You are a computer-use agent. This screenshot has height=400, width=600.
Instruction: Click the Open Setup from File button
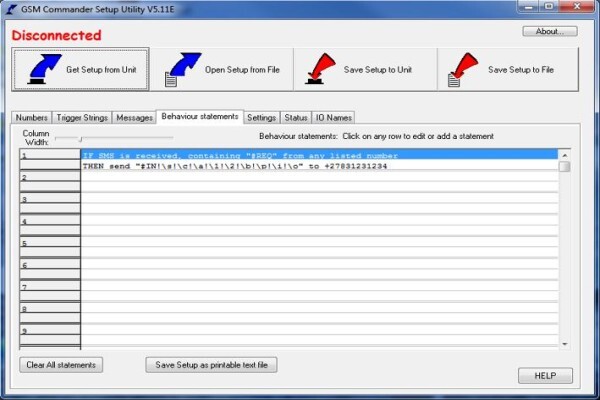click(x=222, y=69)
